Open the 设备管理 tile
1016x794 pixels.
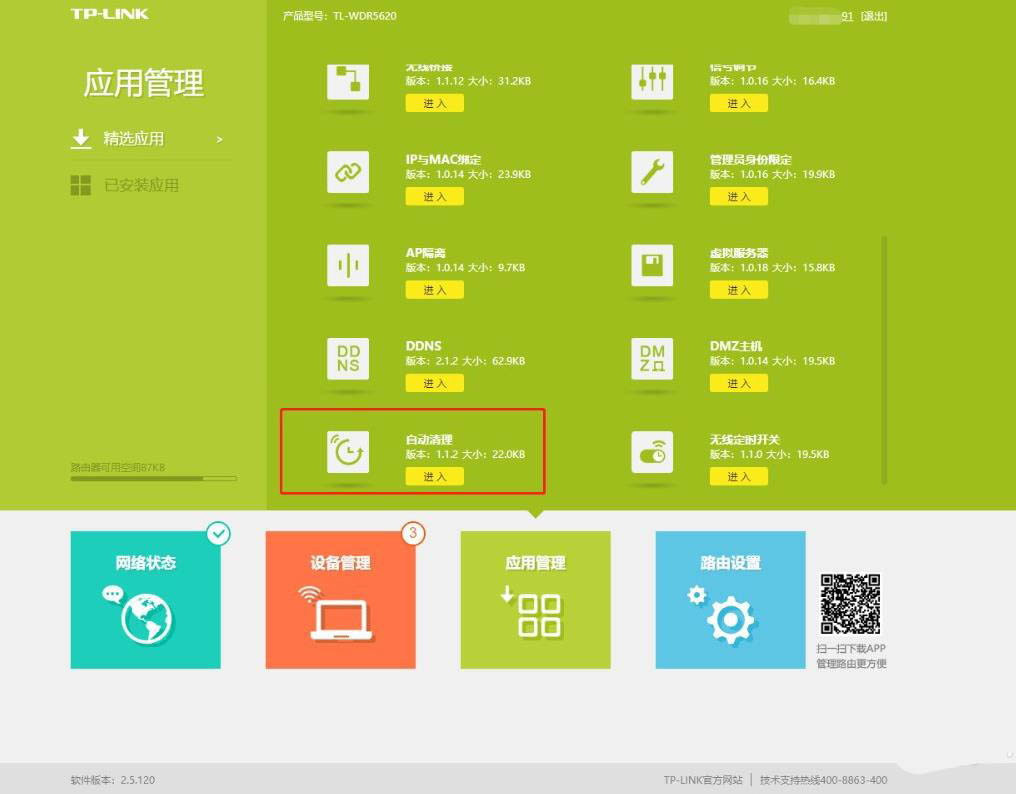340,600
